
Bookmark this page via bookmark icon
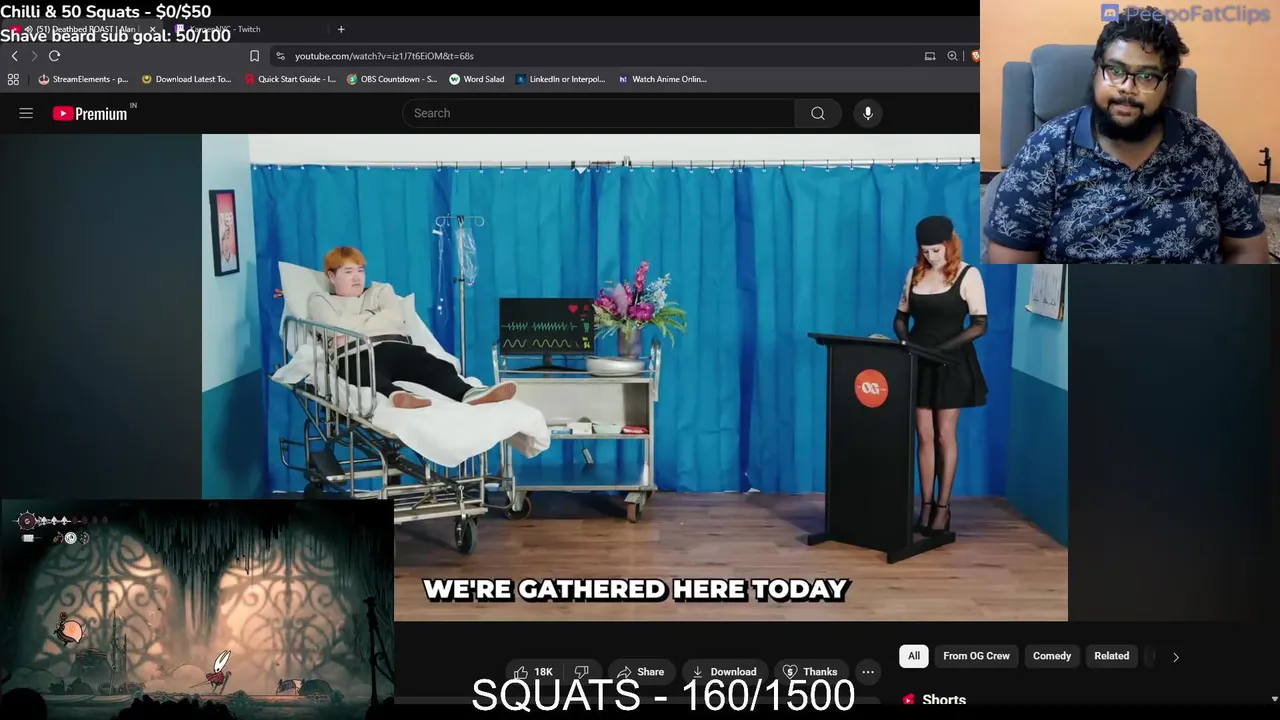point(254,56)
